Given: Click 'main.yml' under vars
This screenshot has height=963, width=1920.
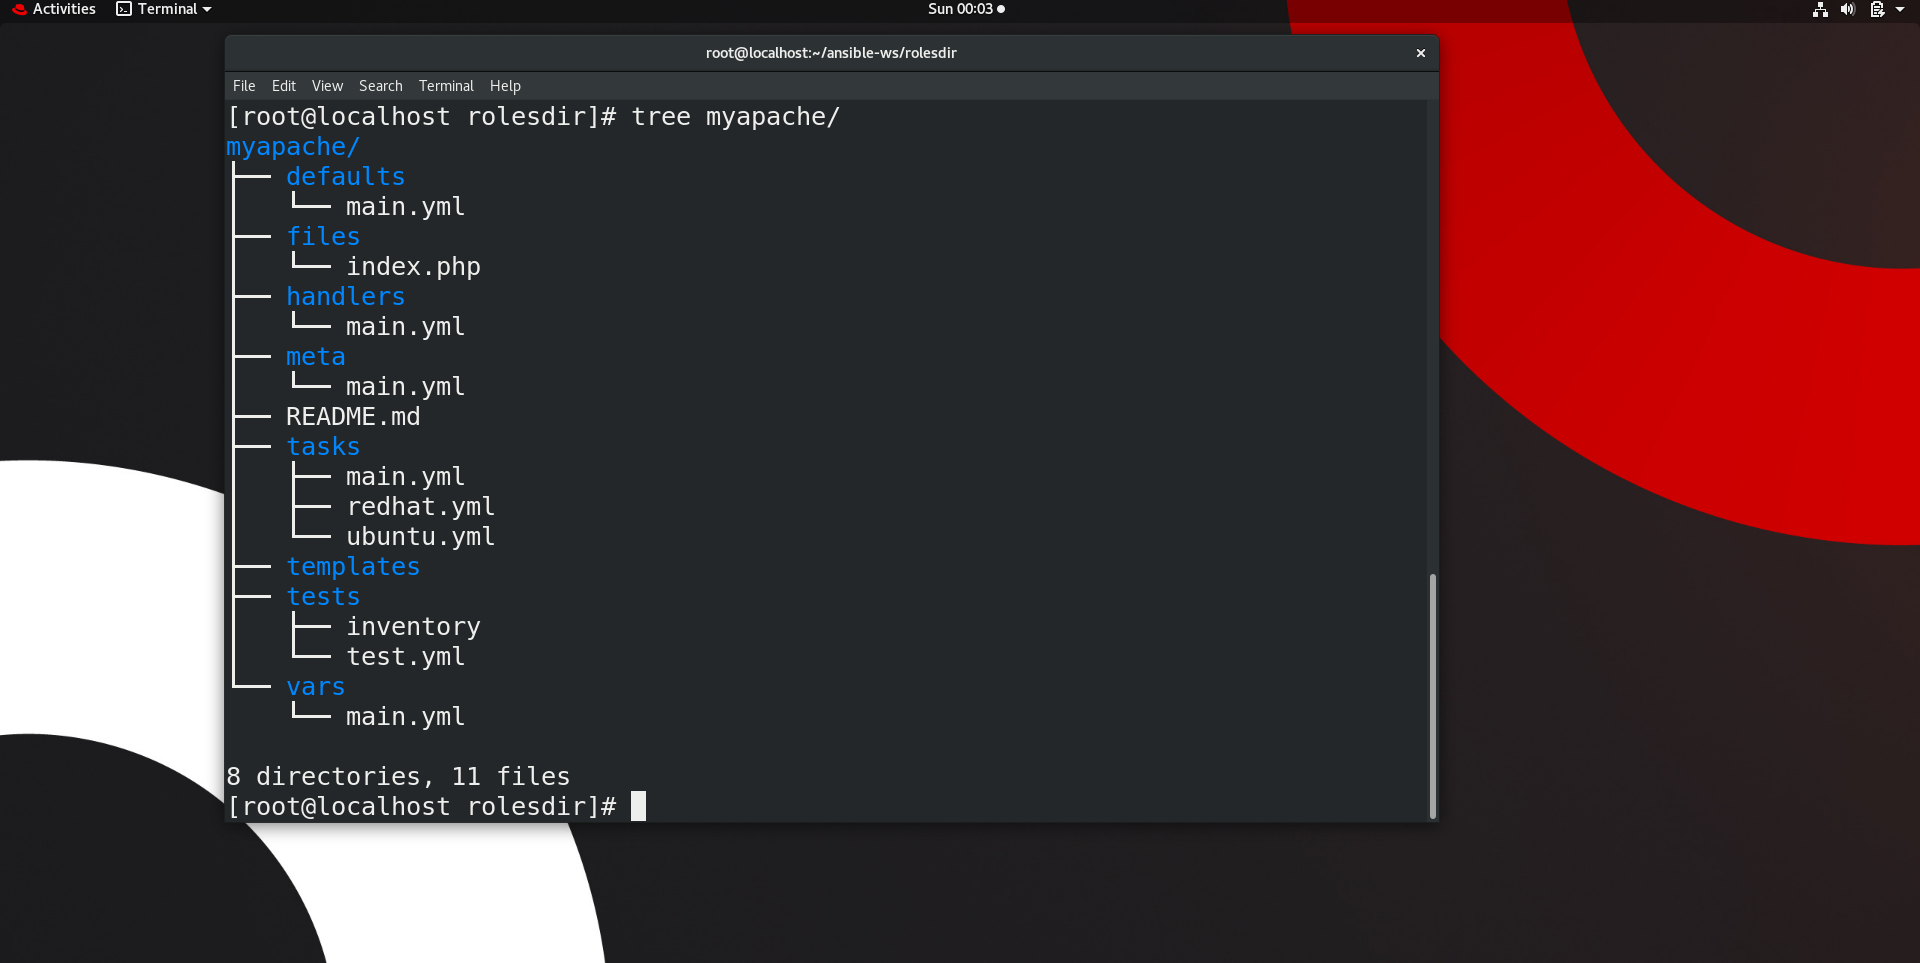Looking at the screenshot, I should (x=405, y=717).
